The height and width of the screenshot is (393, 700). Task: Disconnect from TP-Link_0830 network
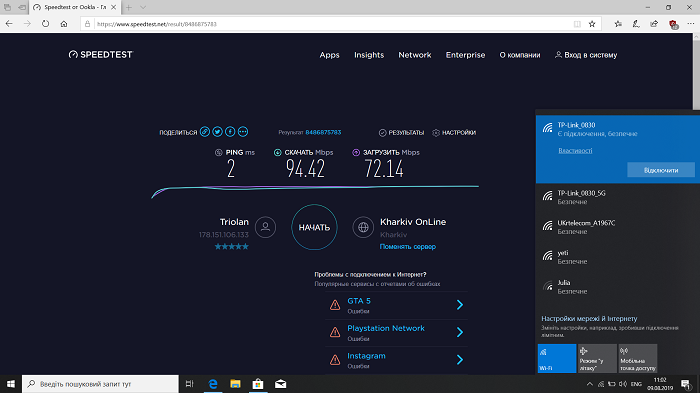coord(661,170)
